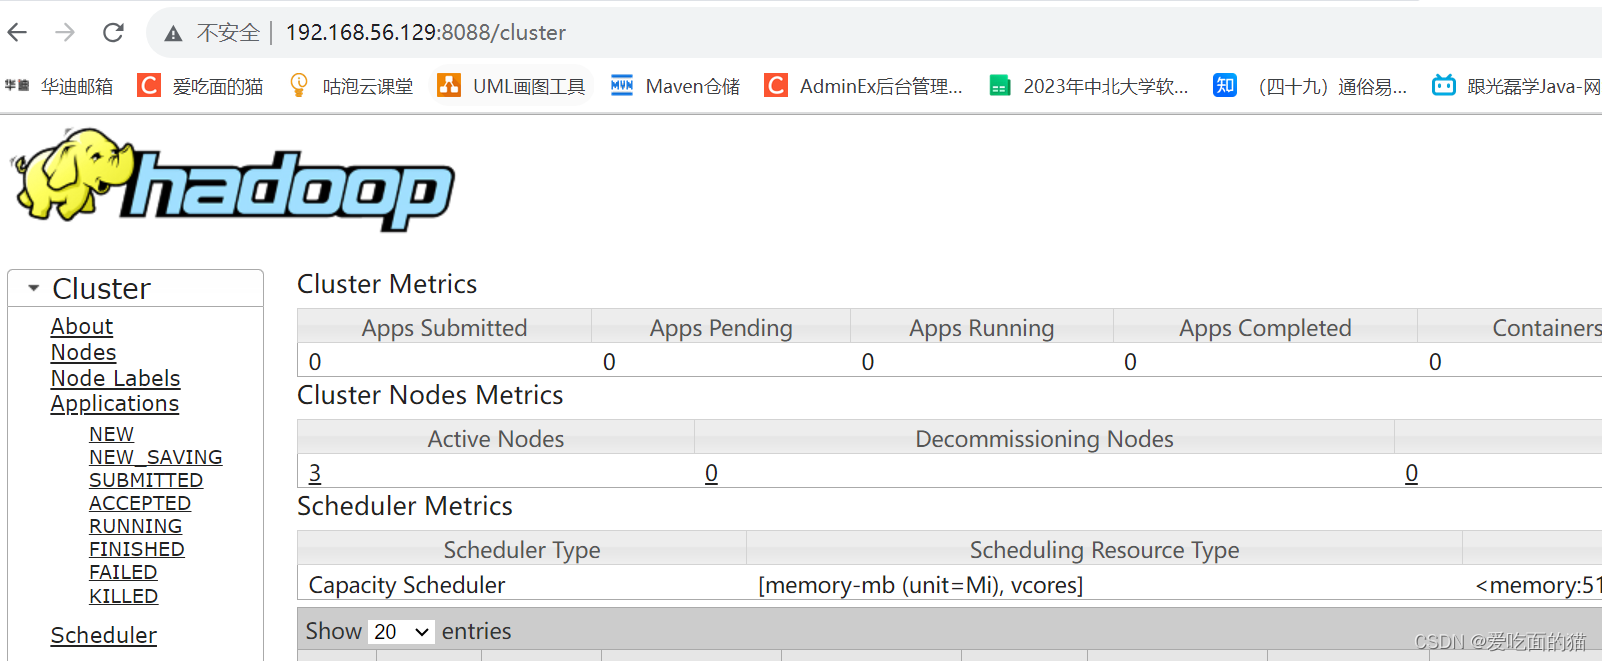The image size is (1602, 661).
Task: Click the browser forward arrow
Action: 65,33
